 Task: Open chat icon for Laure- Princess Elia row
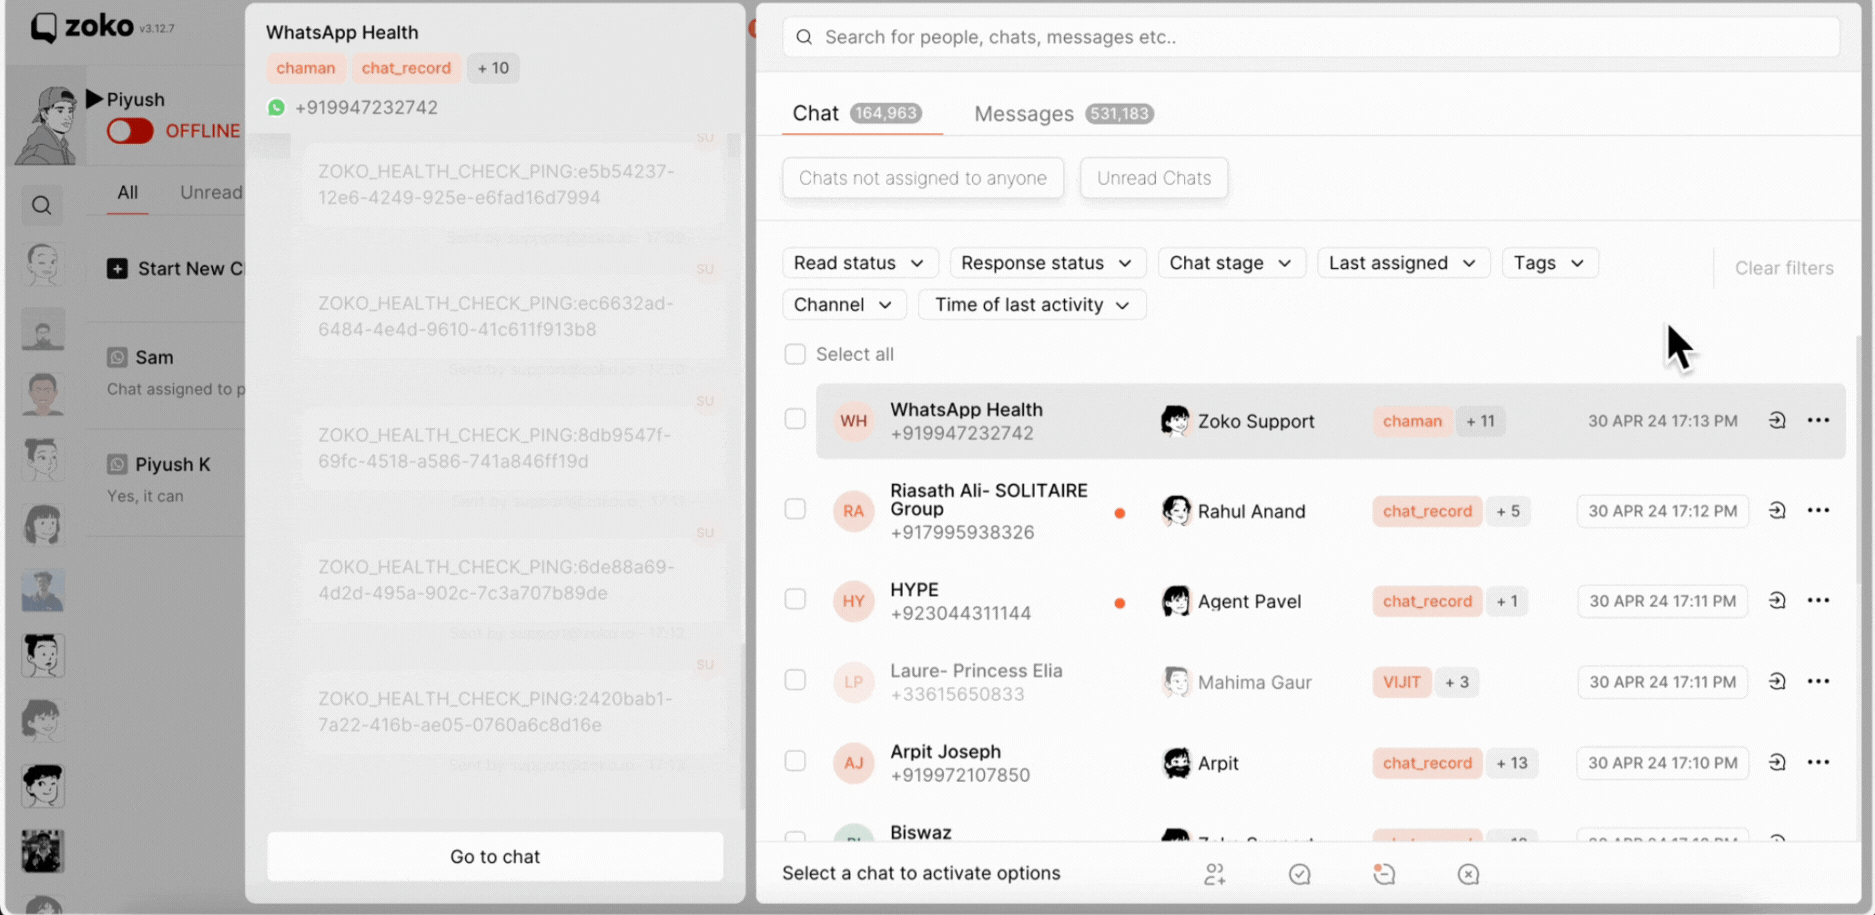[x=1777, y=682]
